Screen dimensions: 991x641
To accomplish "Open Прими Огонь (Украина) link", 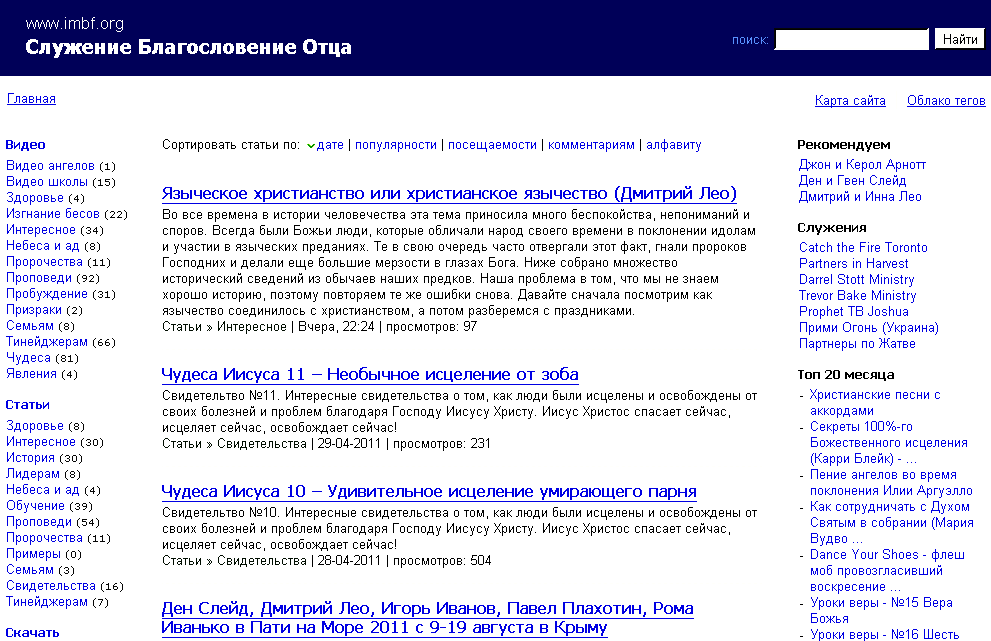I will (x=868, y=327).
